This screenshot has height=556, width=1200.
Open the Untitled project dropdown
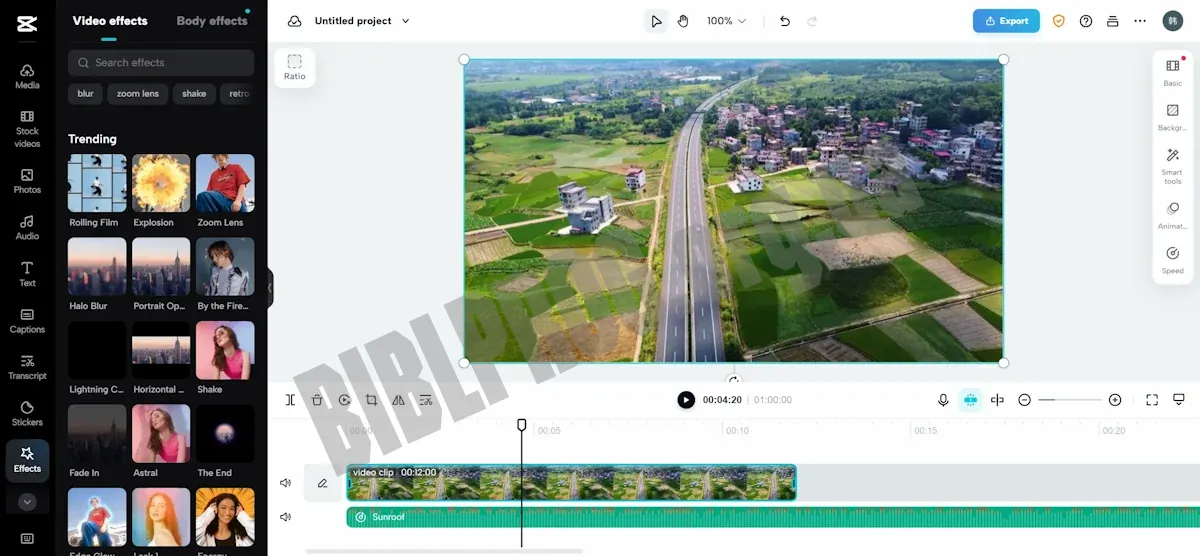pos(362,21)
